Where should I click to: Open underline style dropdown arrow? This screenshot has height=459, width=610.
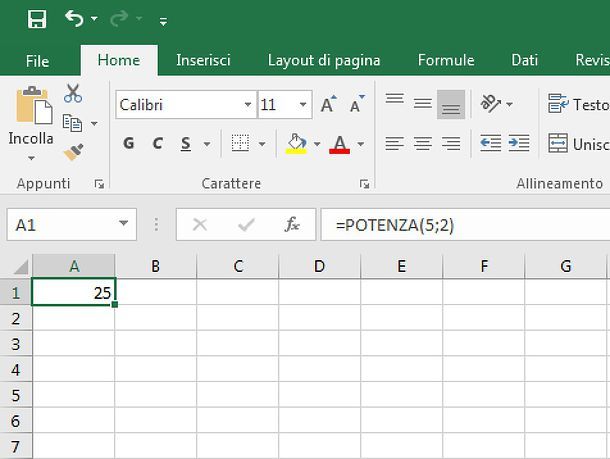pos(207,144)
